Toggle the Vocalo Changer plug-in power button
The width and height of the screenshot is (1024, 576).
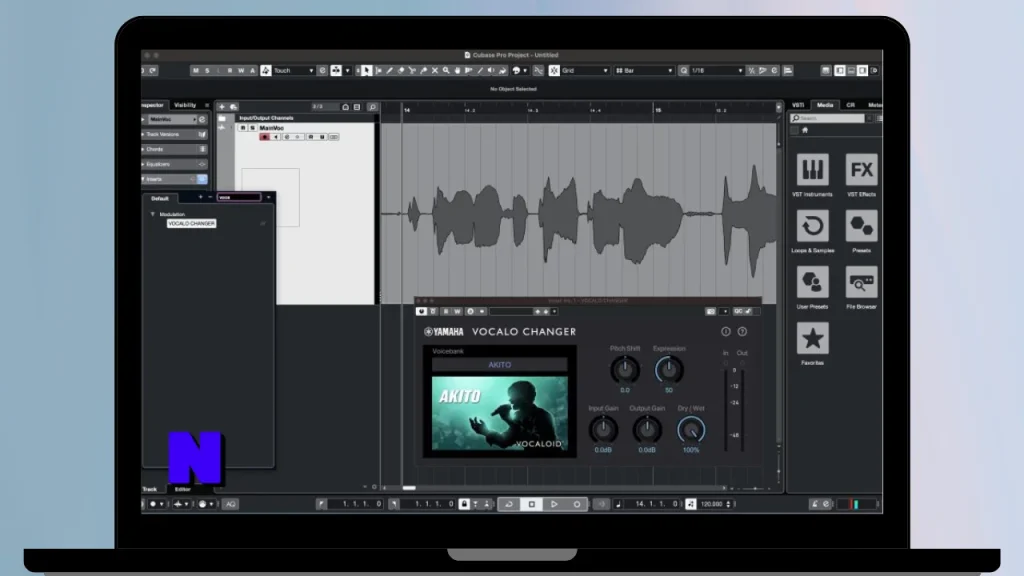[421, 312]
